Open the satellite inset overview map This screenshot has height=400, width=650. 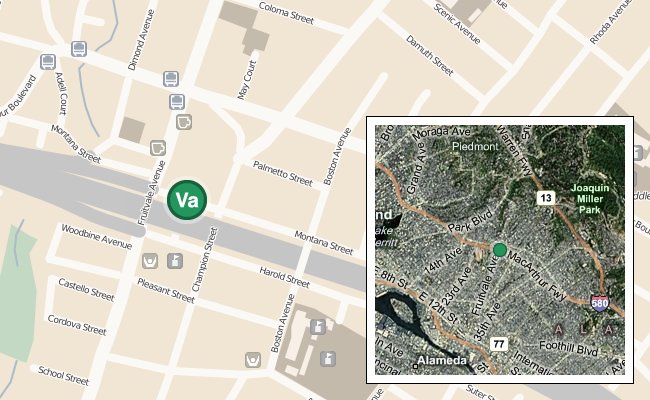500,250
